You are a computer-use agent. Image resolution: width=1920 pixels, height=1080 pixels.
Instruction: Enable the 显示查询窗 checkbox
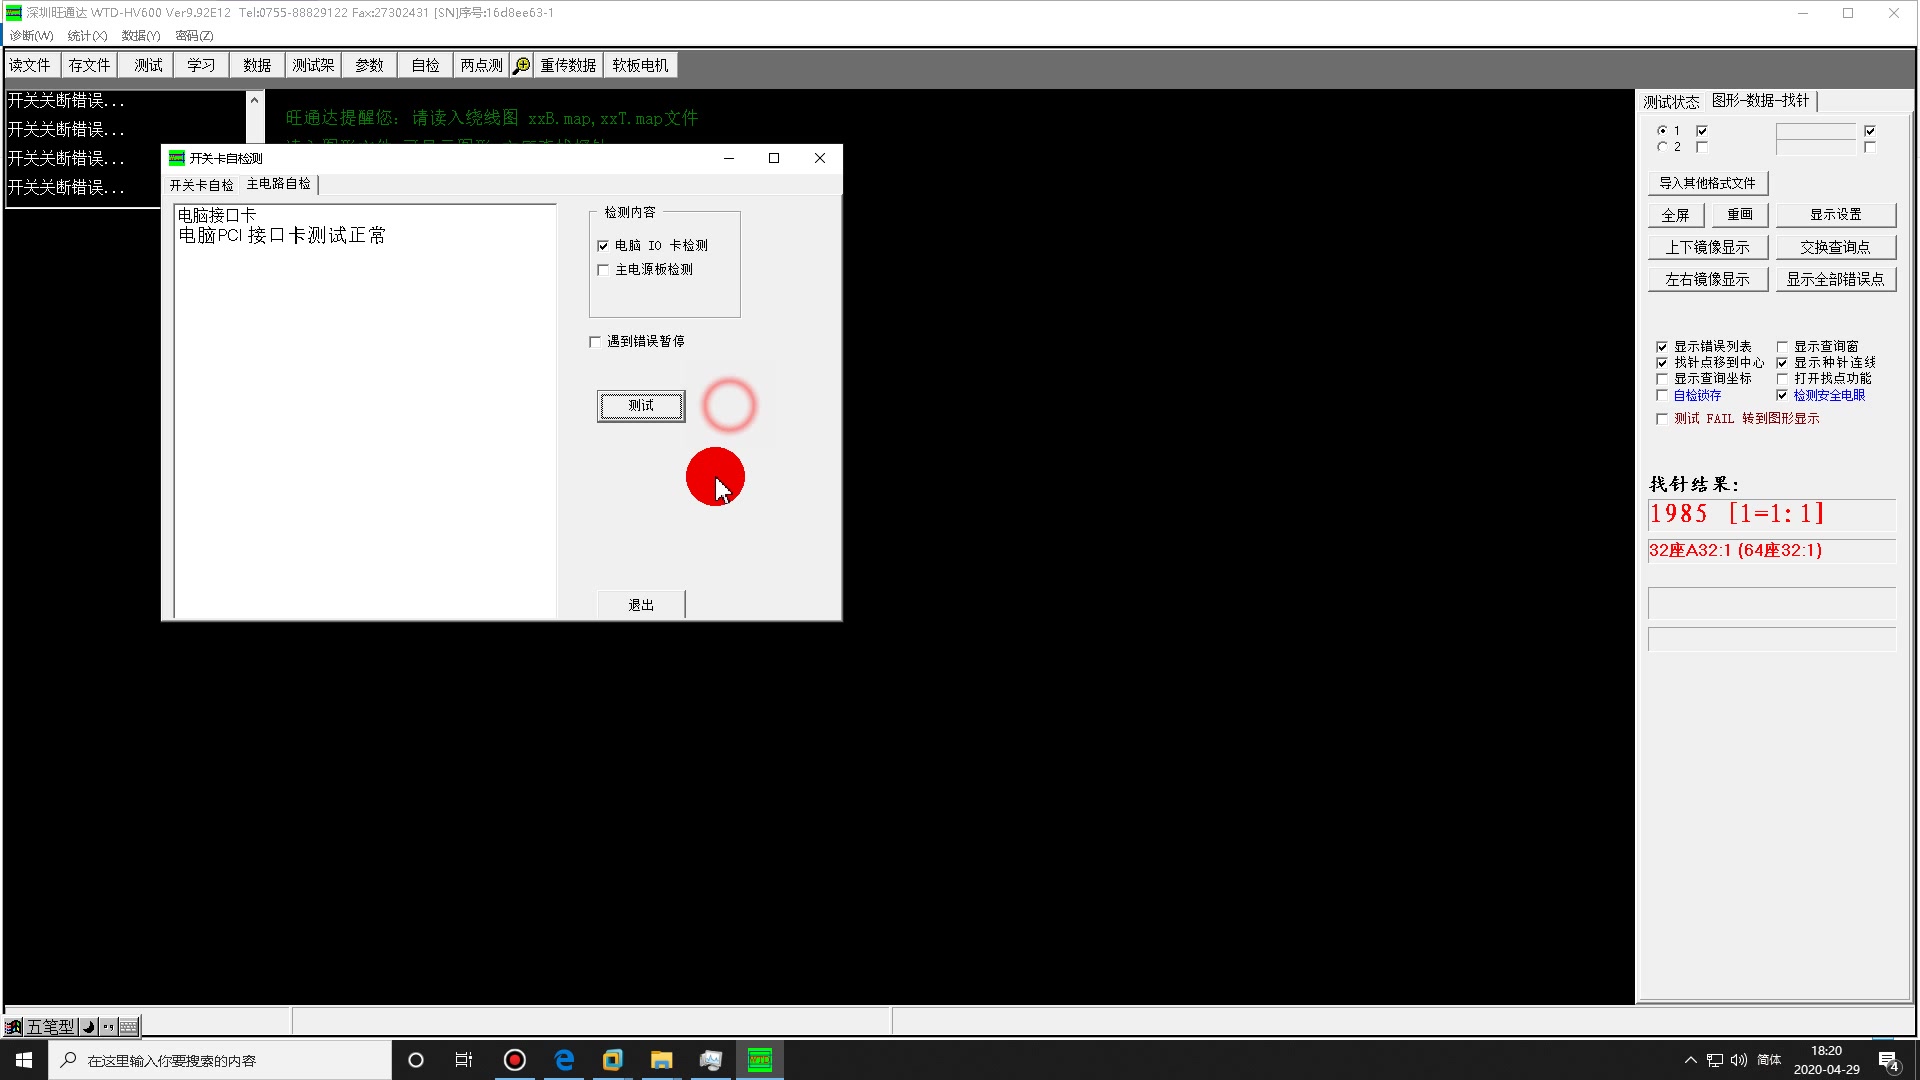pos(1782,347)
